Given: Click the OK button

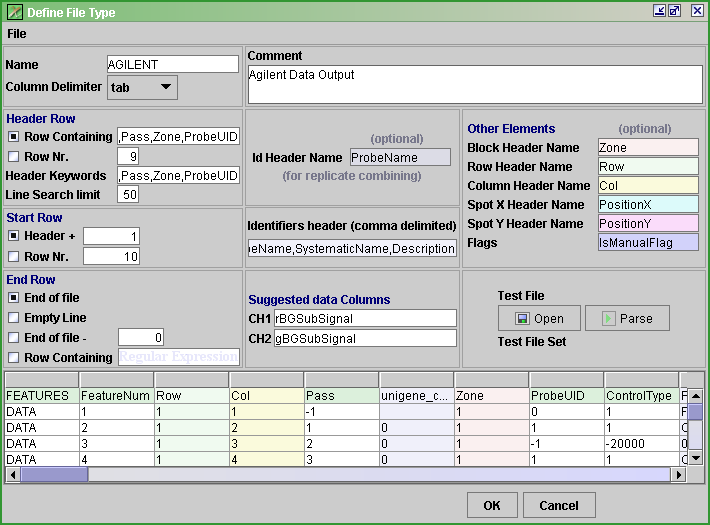Looking at the screenshot, I should coord(492,505).
